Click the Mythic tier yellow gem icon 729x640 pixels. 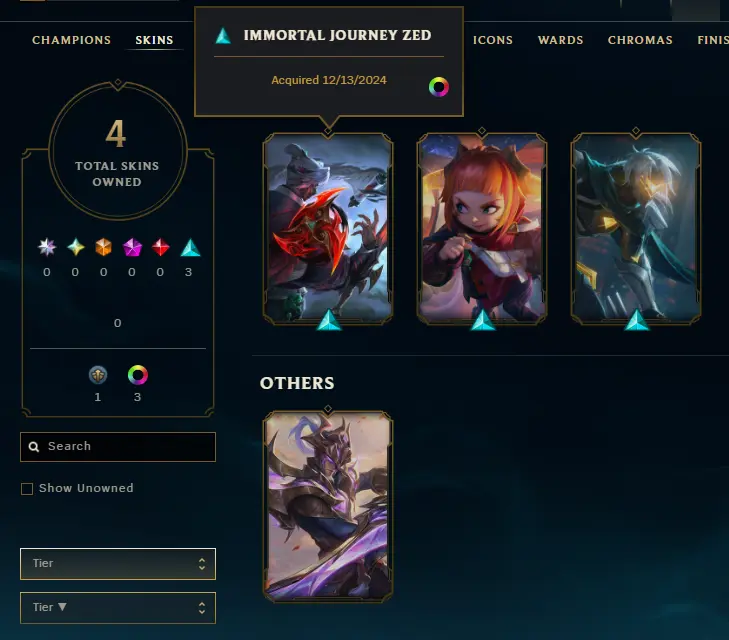pos(76,247)
